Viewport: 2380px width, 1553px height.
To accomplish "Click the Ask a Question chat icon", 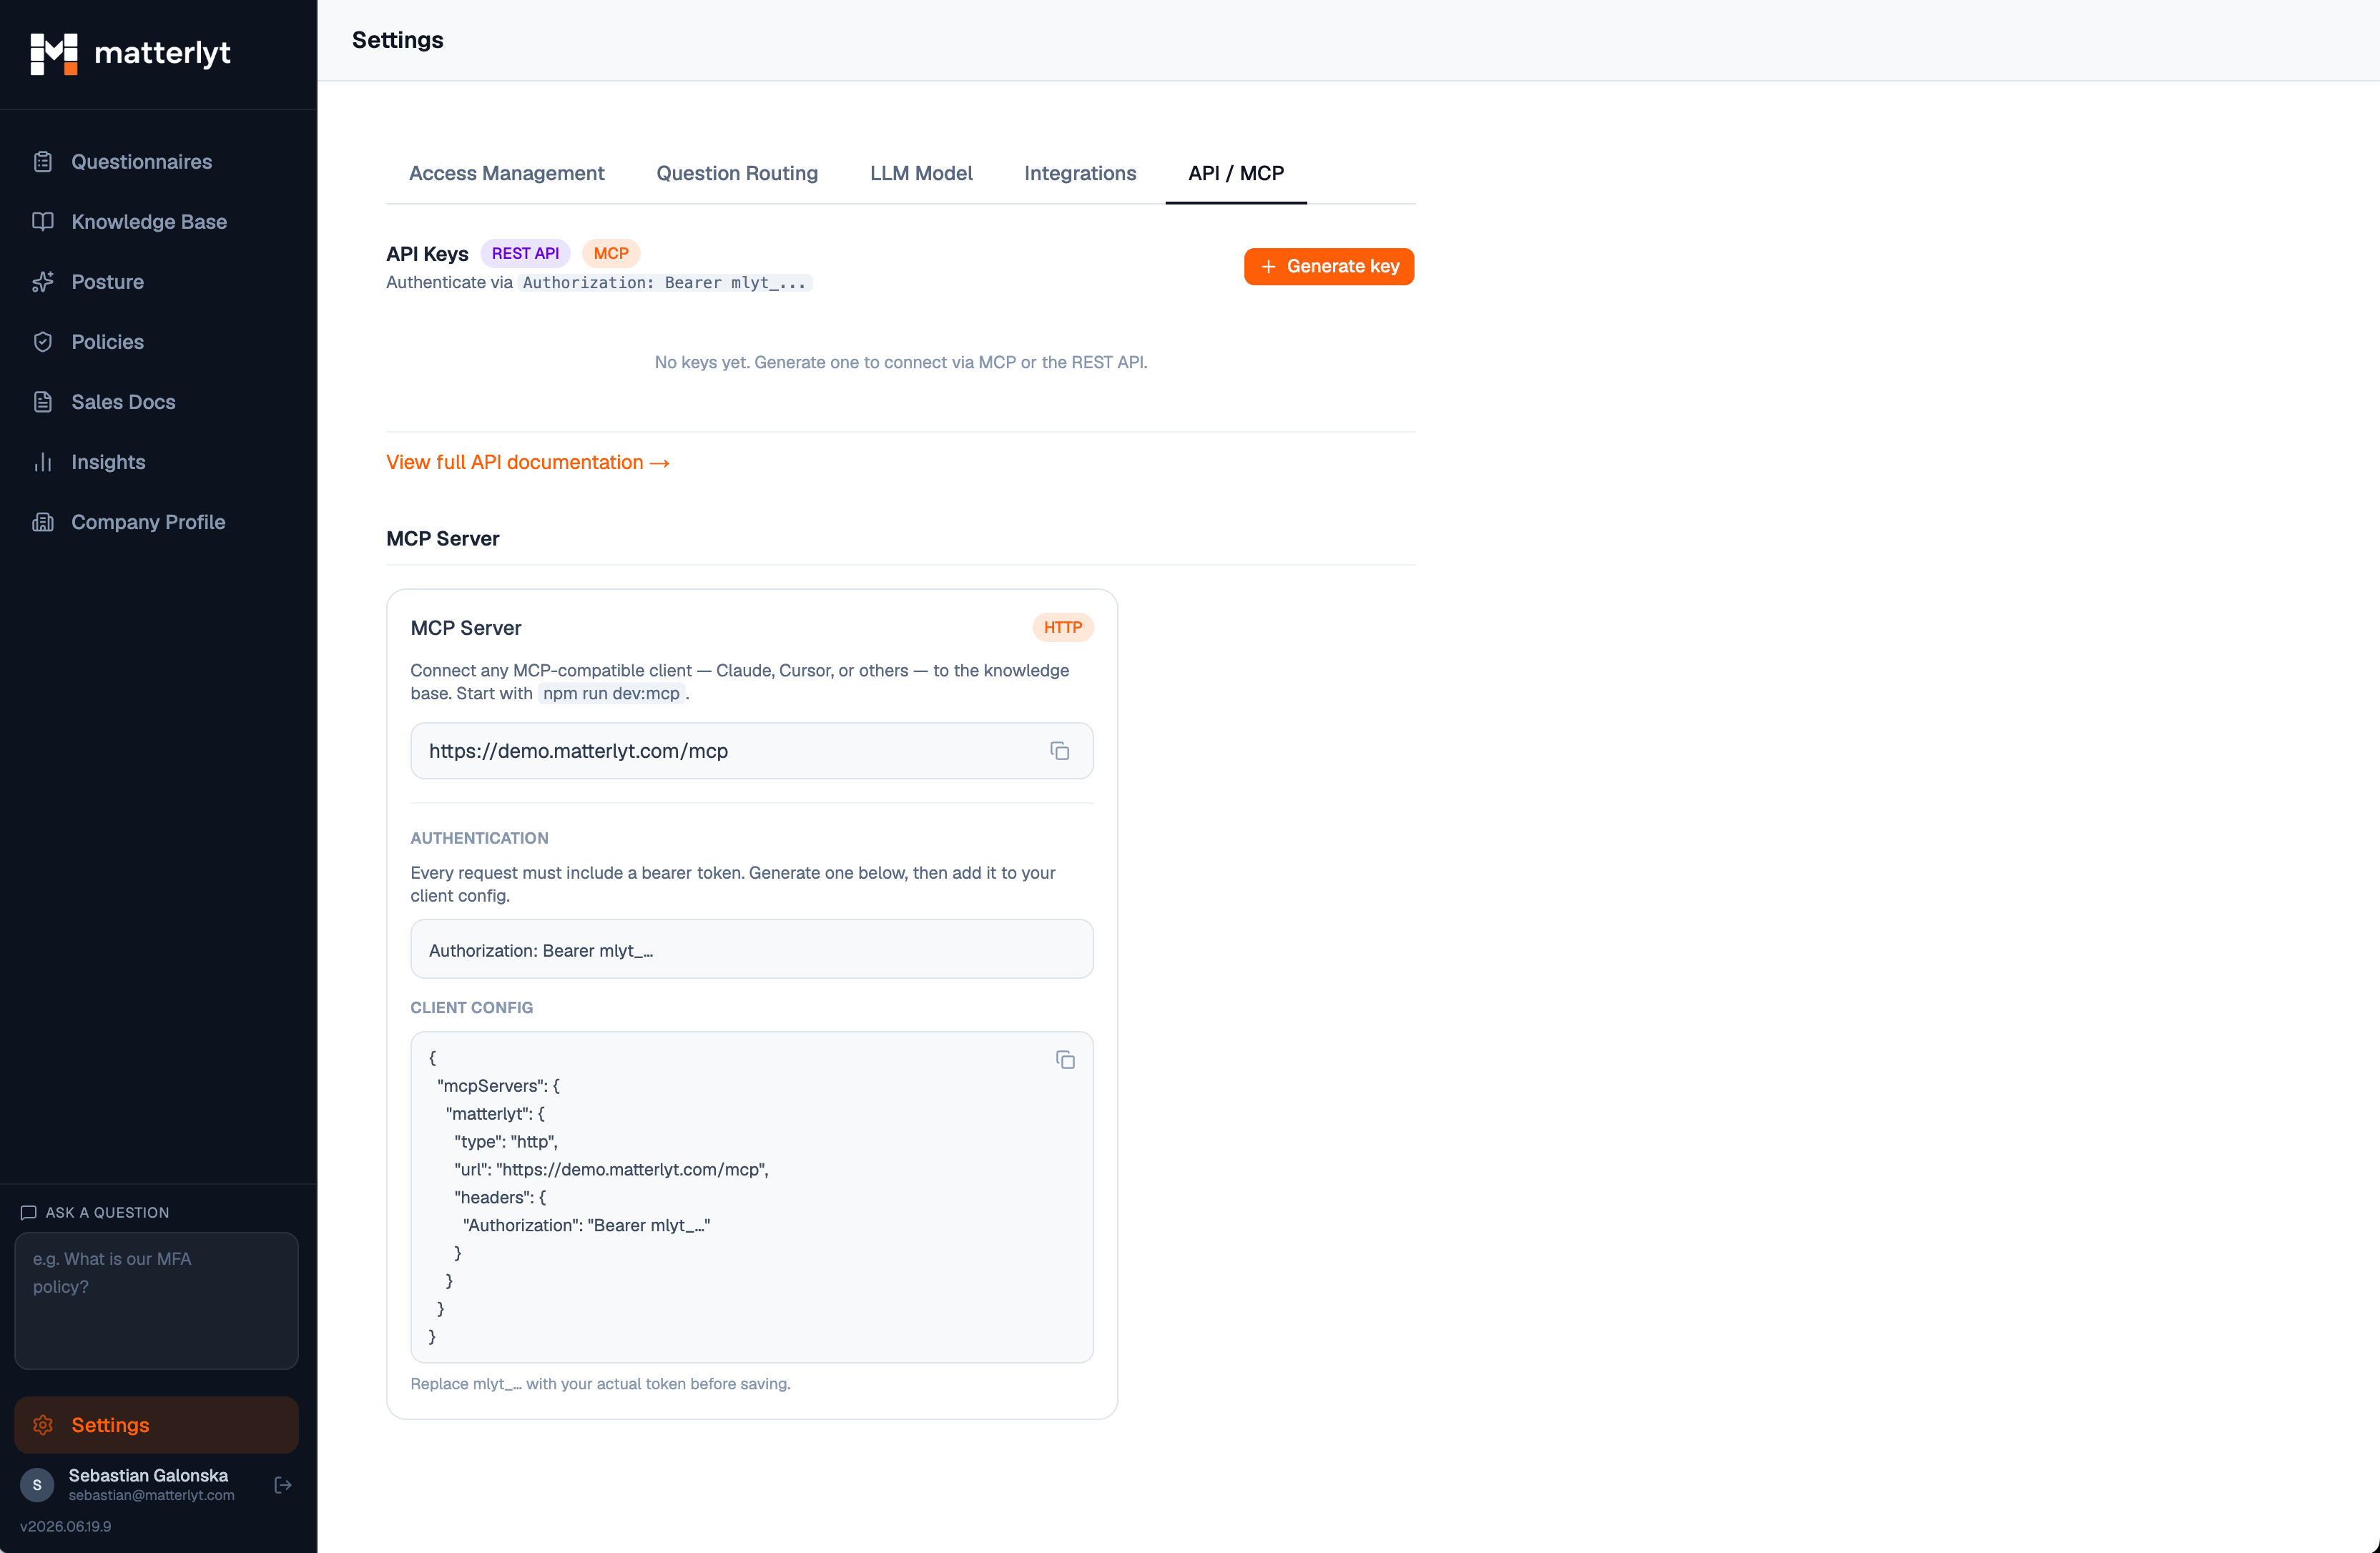I will click(29, 1213).
